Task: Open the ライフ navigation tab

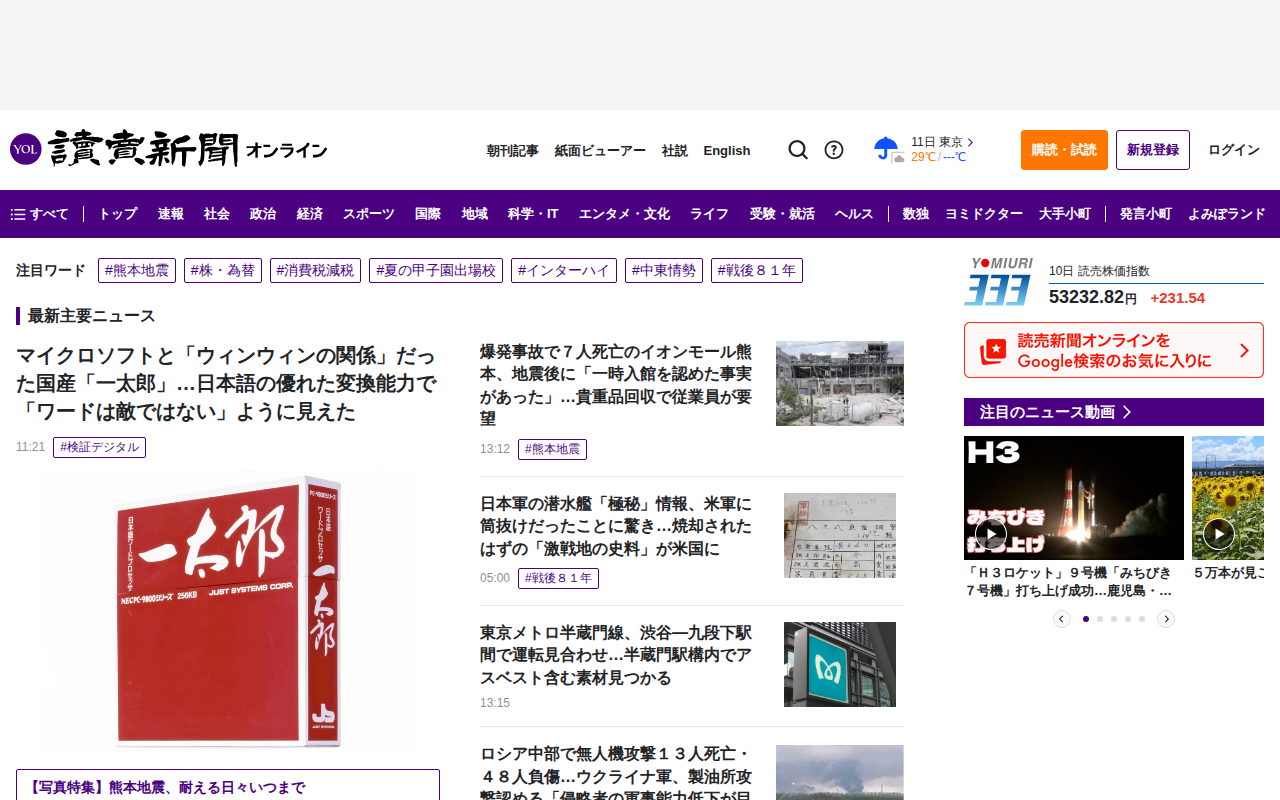Action: click(709, 214)
